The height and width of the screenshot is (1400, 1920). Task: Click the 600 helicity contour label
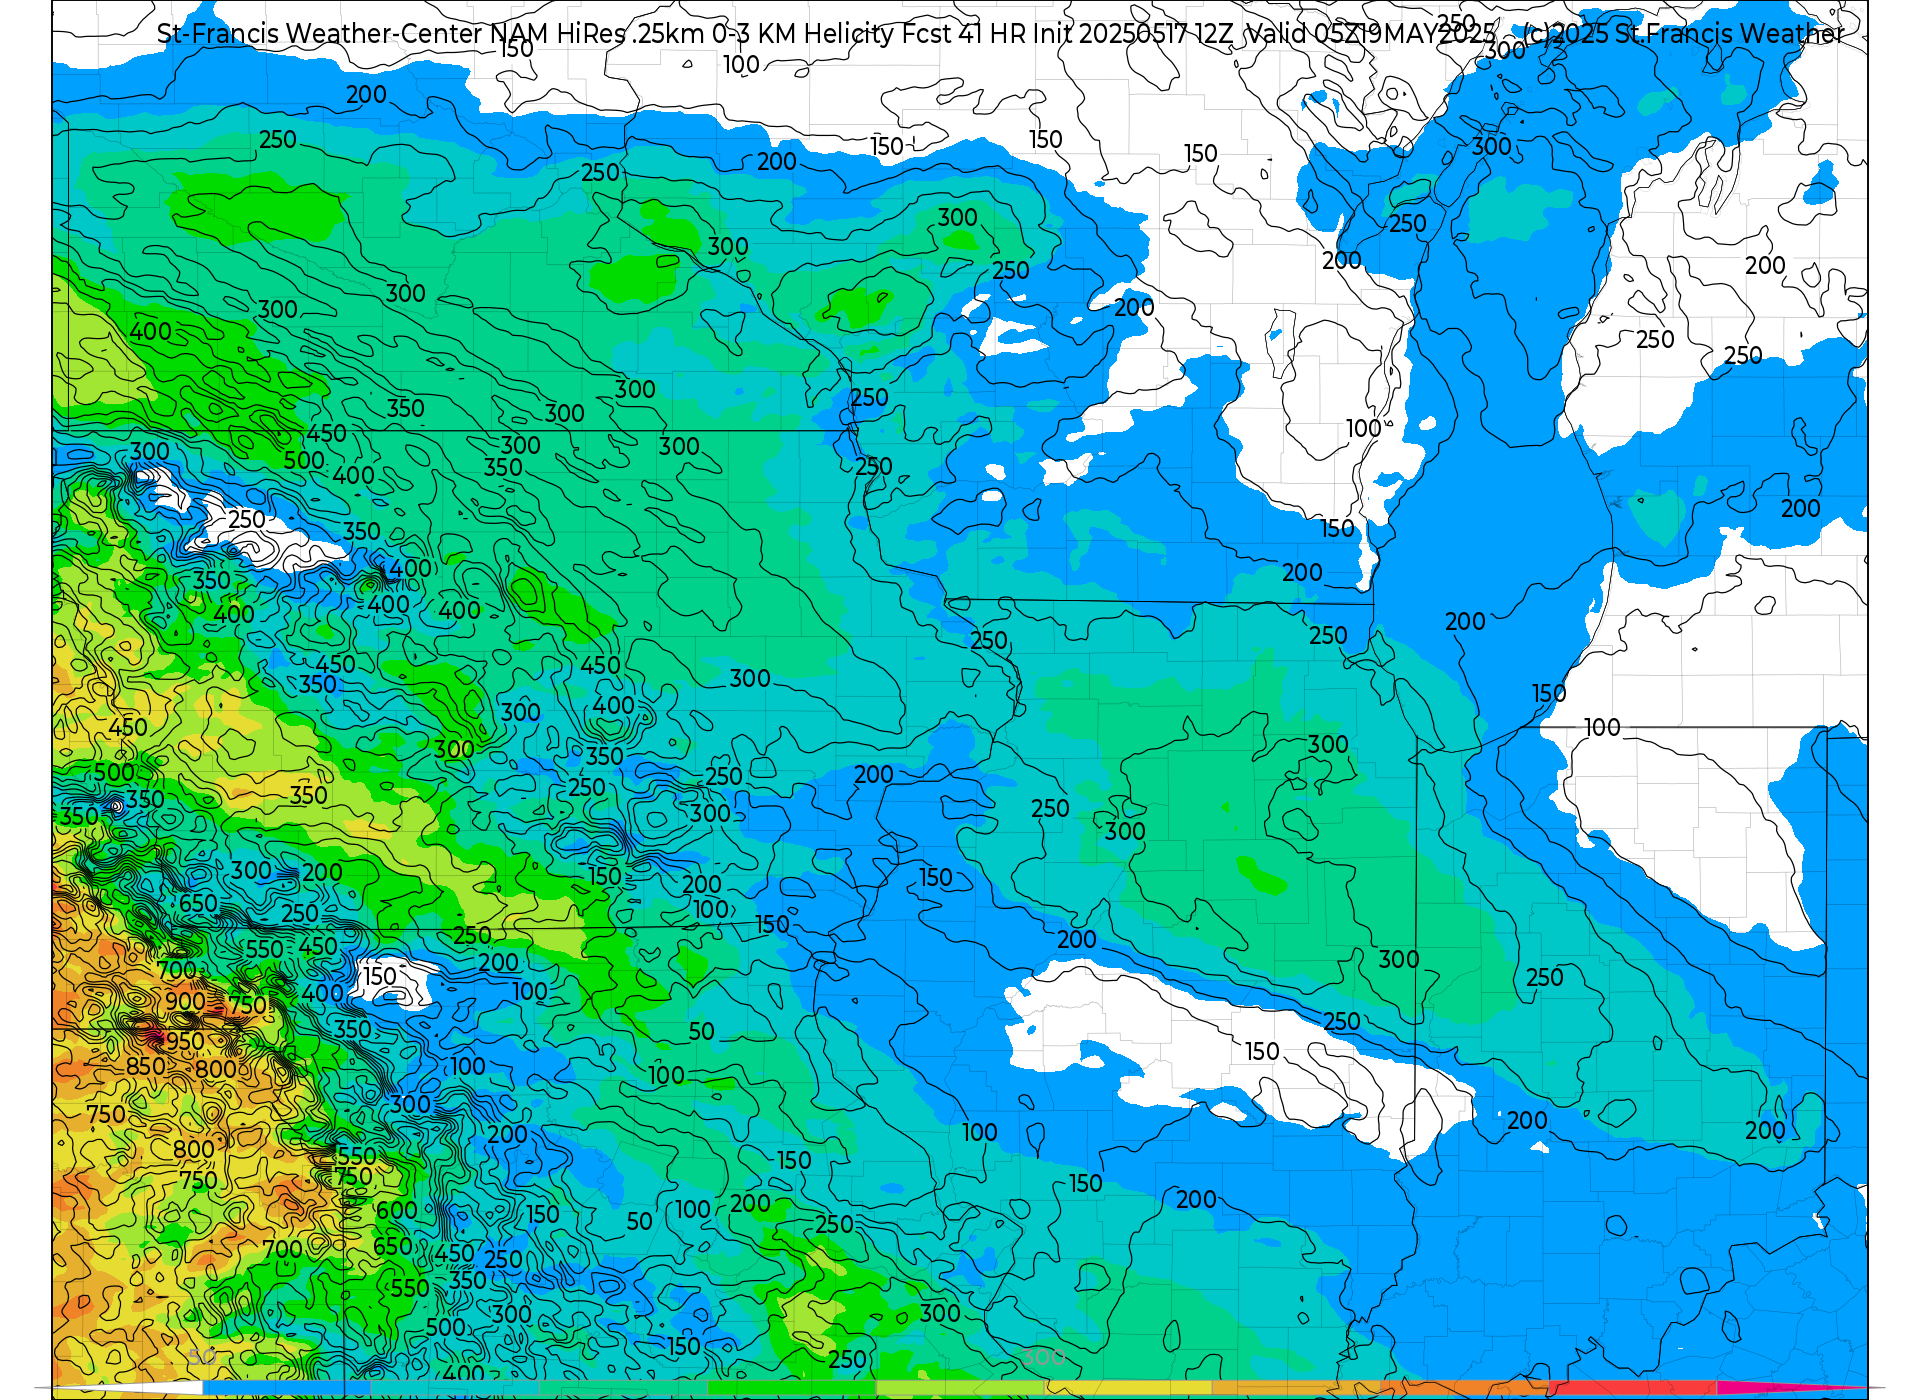pyautogui.click(x=396, y=1210)
